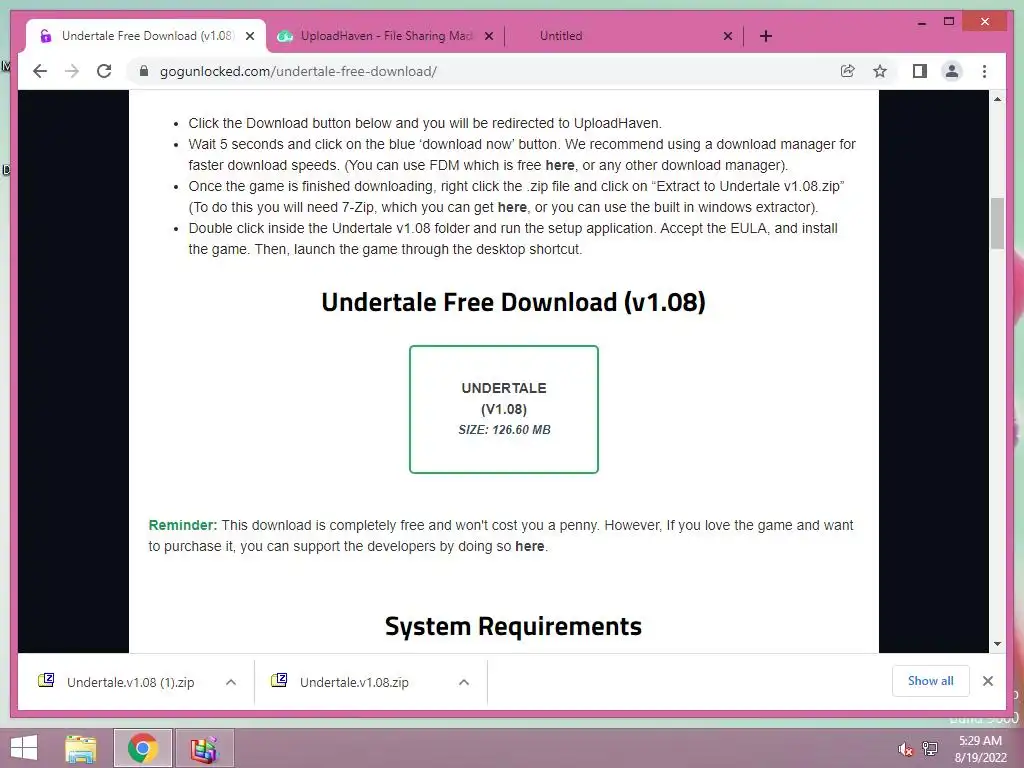
Task: Close the UploadHaven tab
Action: coord(489,36)
